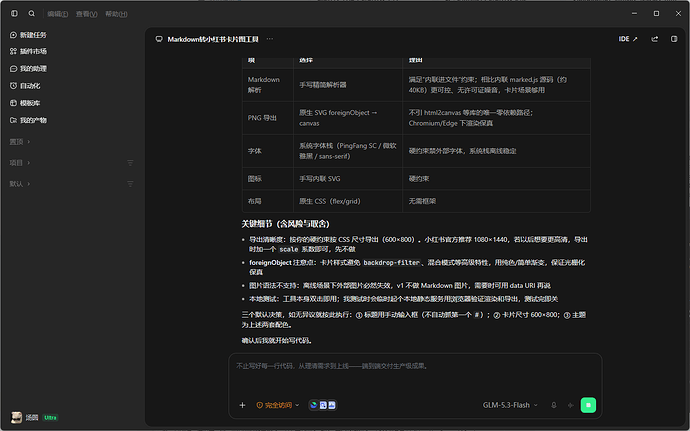Open the conversation in IDE
This screenshot has height=431, width=690.
tap(628, 39)
